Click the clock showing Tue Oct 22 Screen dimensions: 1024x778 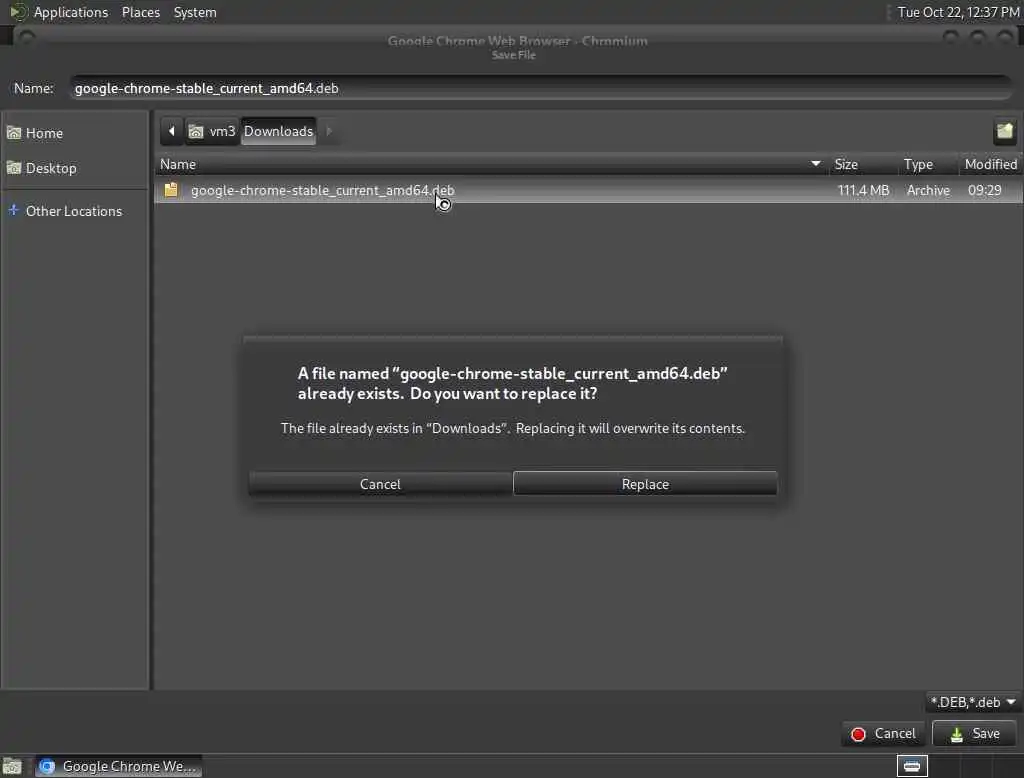point(958,12)
